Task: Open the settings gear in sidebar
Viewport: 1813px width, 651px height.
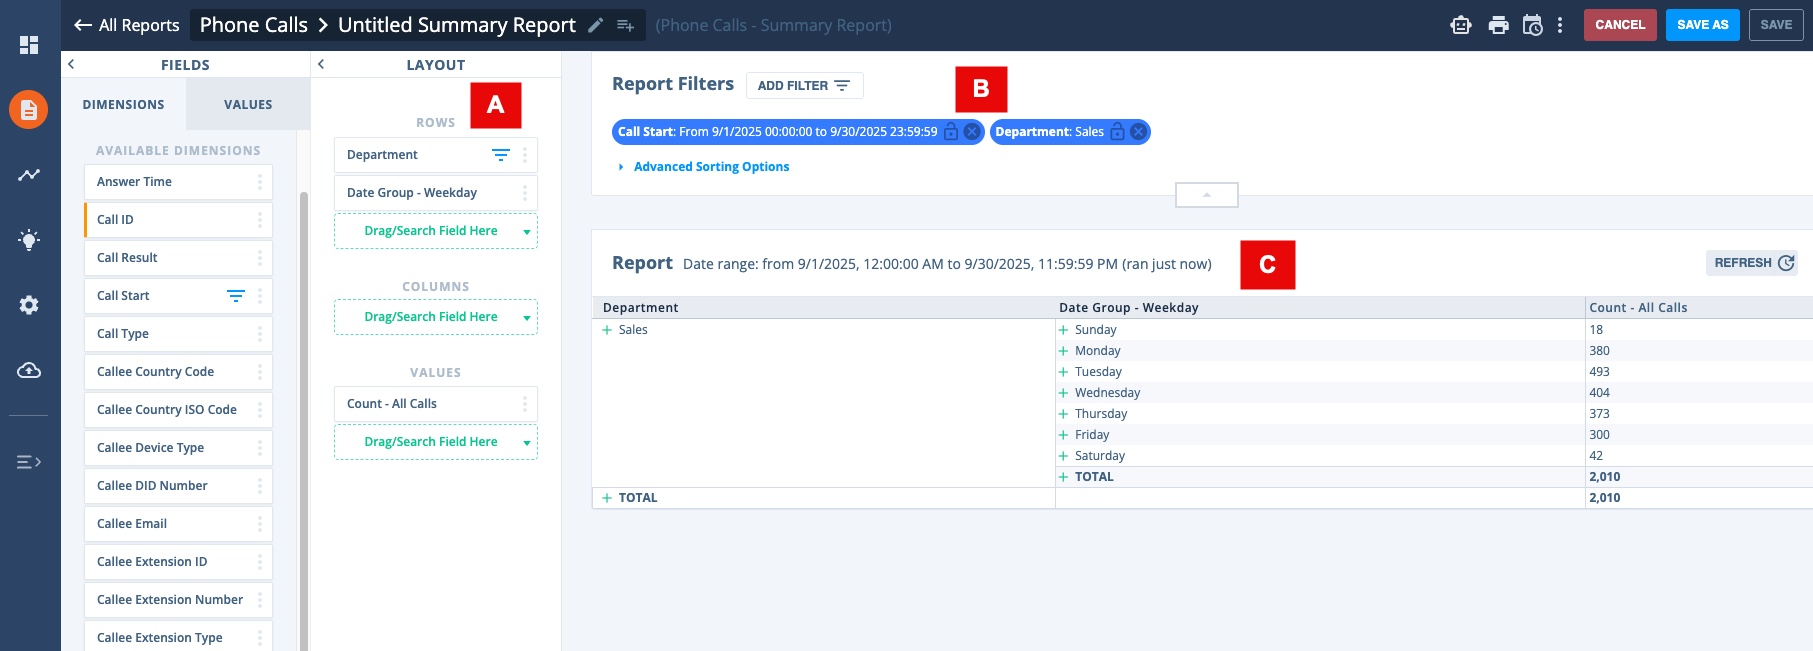Action: tap(29, 305)
